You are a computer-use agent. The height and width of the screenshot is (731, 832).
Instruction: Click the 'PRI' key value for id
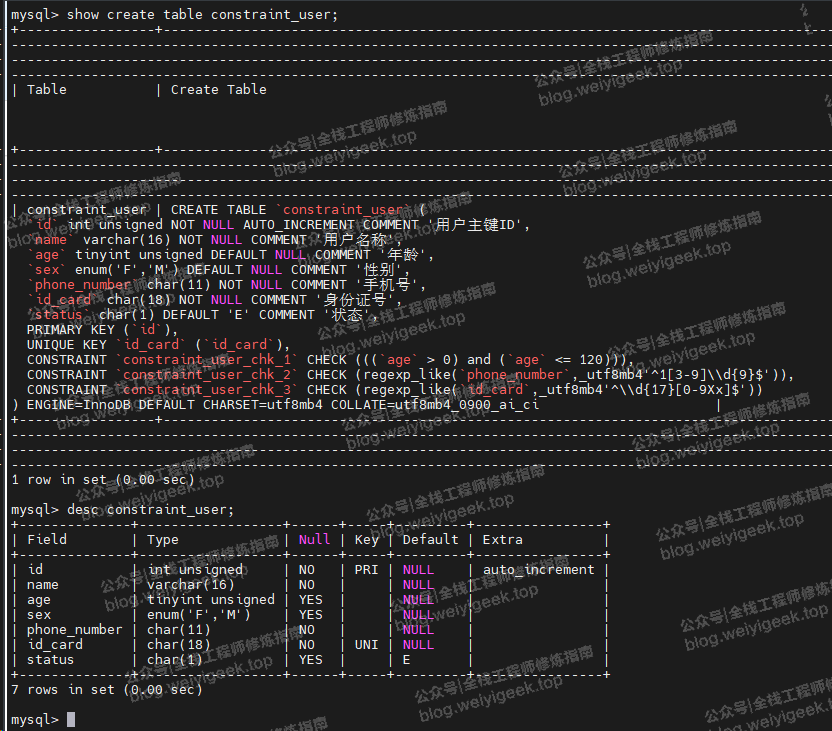click(366, 570)
